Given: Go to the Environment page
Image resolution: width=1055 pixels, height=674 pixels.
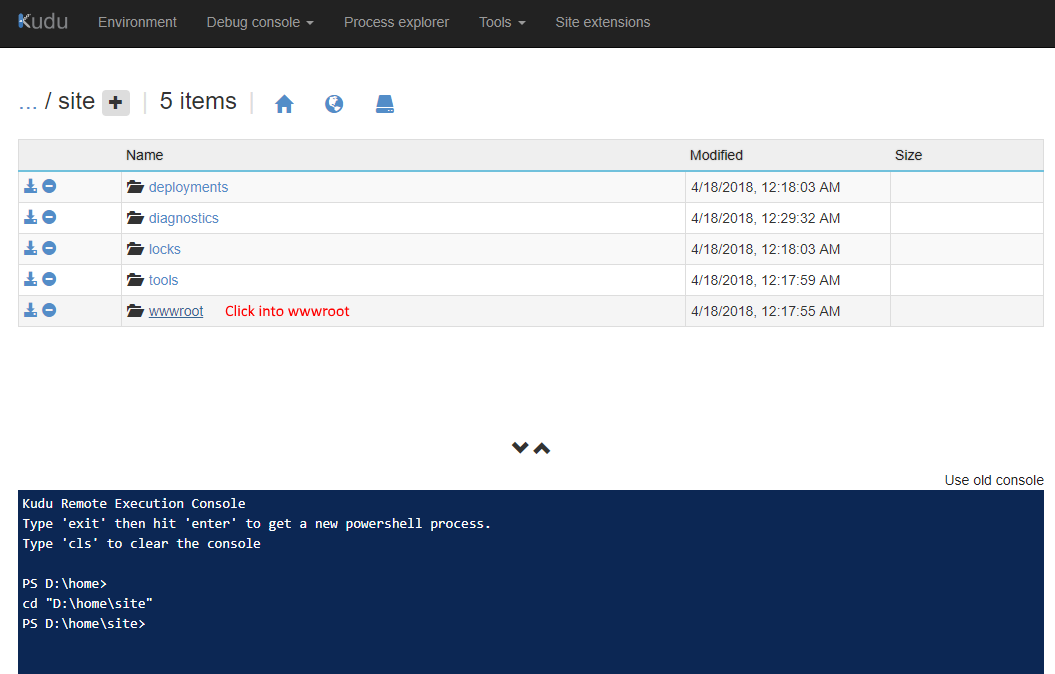Looking at the screenshot, I should [137, 22].
